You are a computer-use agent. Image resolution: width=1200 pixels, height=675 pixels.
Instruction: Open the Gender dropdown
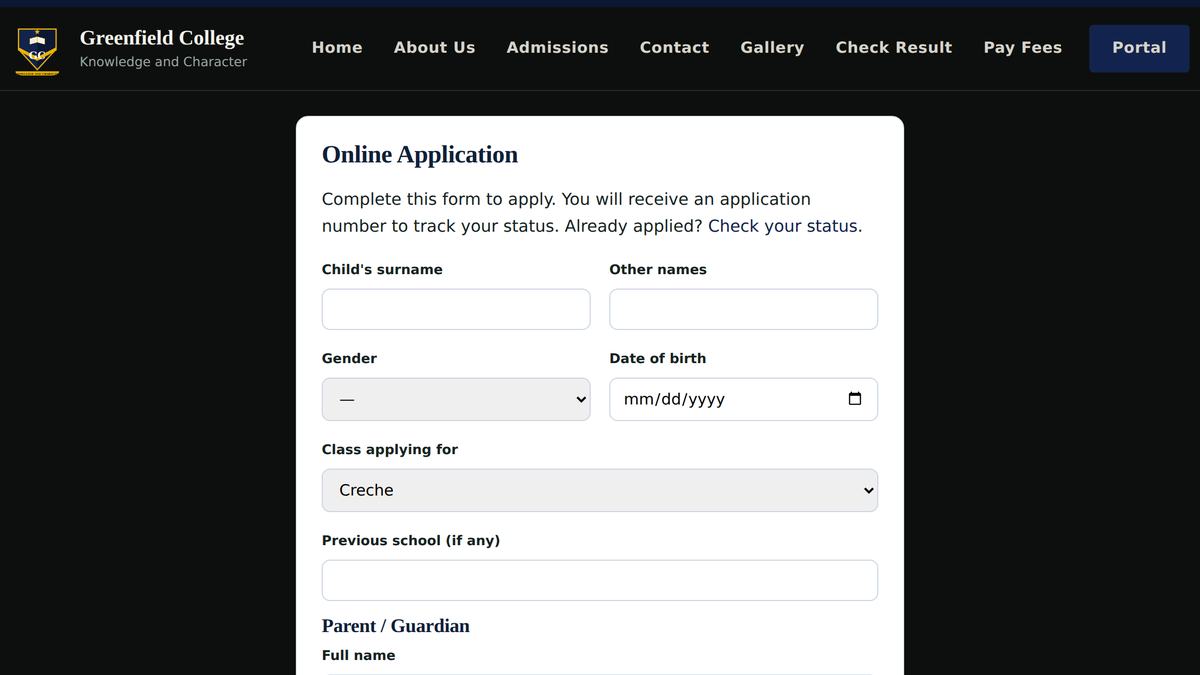456,399
